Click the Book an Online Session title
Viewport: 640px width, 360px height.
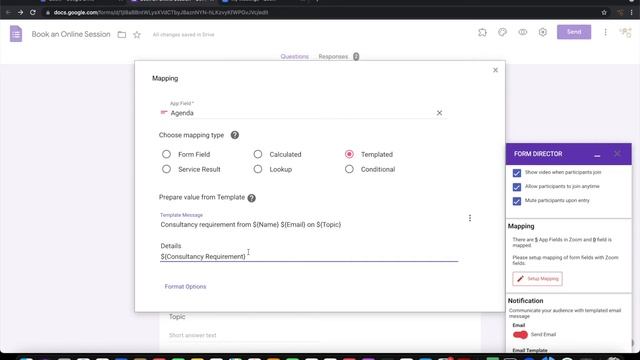pos(71,34)
